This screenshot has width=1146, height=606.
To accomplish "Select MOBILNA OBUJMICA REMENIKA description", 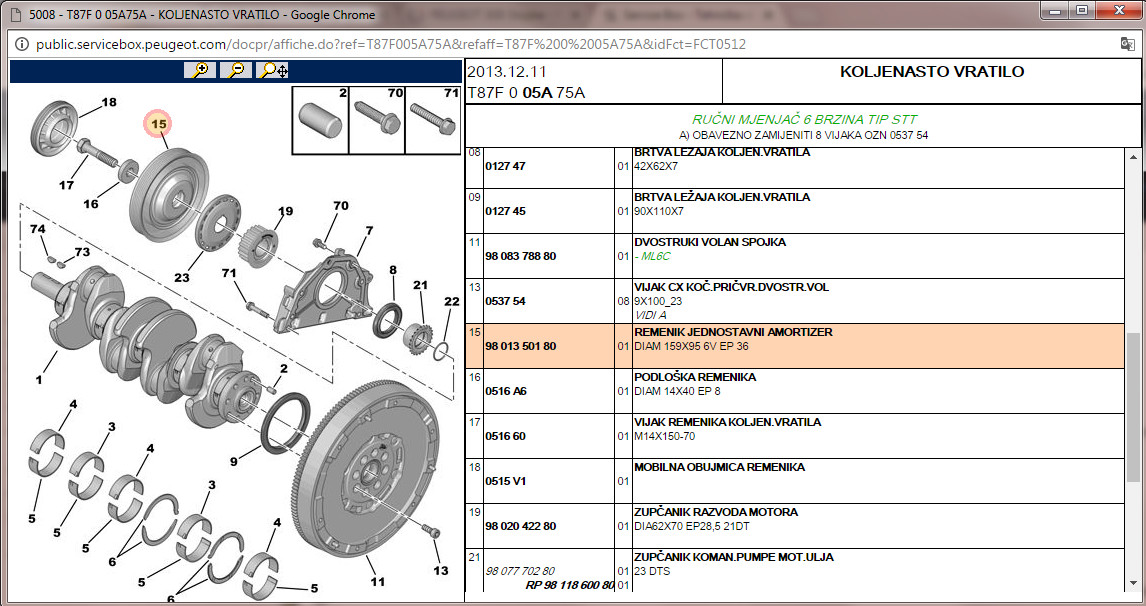I will (719, 467).
